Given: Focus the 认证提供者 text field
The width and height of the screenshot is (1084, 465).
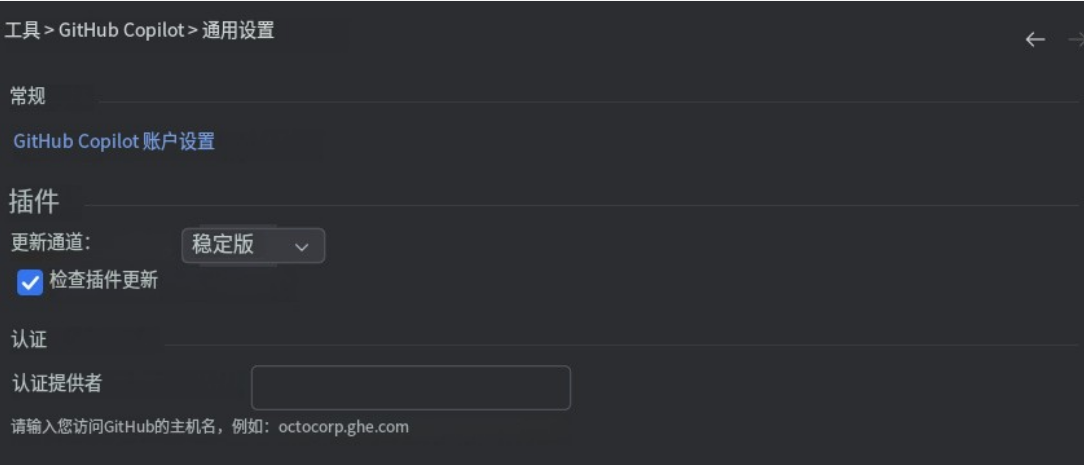Looking at the screenshot, I should [410, 388].
